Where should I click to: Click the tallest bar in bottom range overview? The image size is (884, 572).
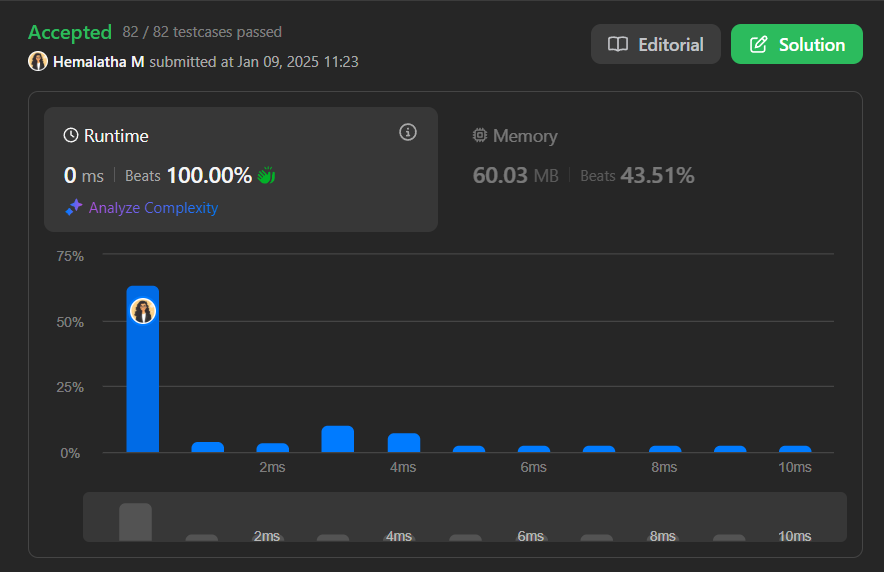click(x=135, y=522)
